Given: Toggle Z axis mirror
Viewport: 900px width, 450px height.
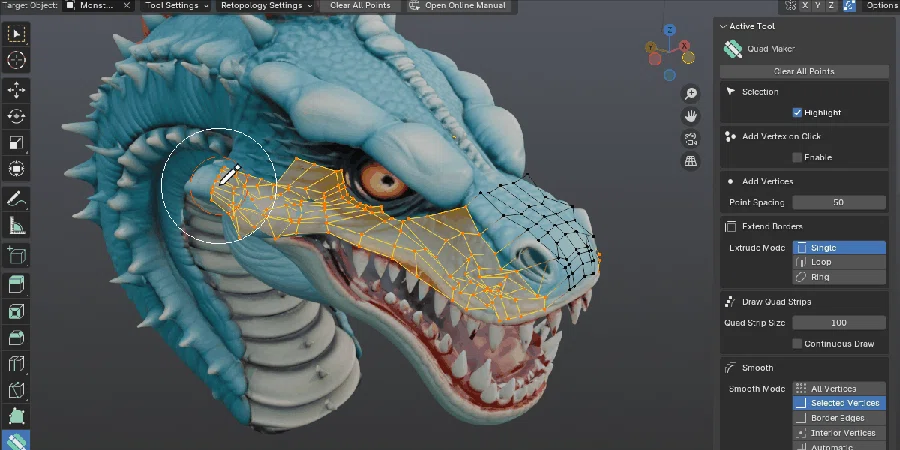Looking at the screenshot, I should [831, 5].
